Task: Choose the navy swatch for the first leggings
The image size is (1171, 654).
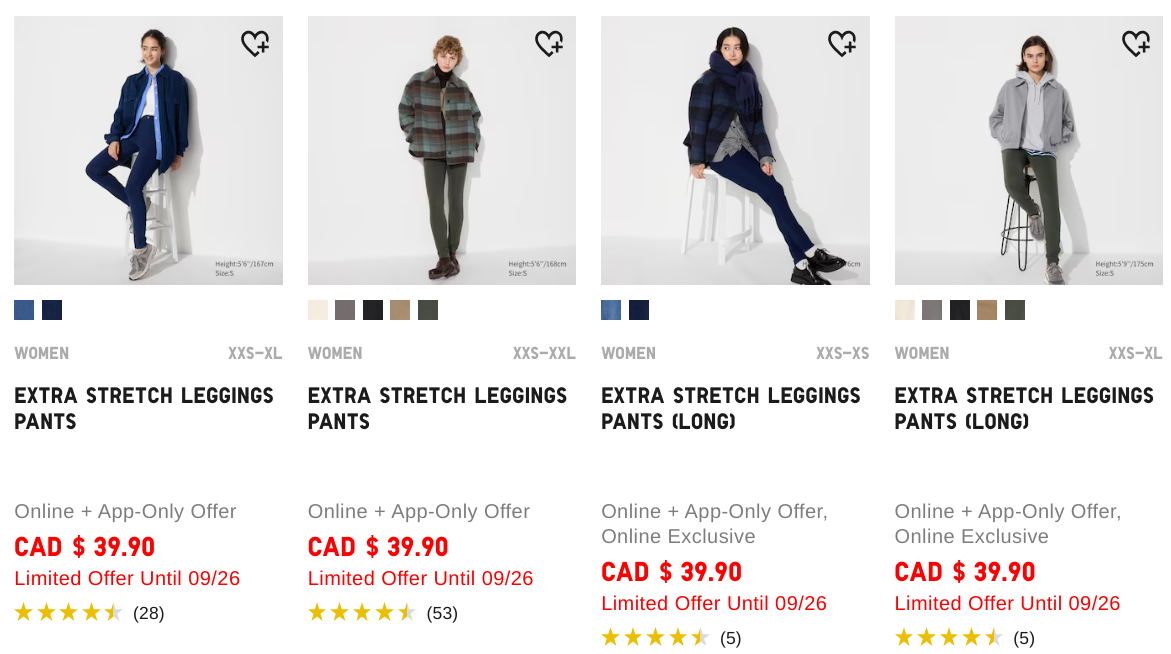Action: 52,310
